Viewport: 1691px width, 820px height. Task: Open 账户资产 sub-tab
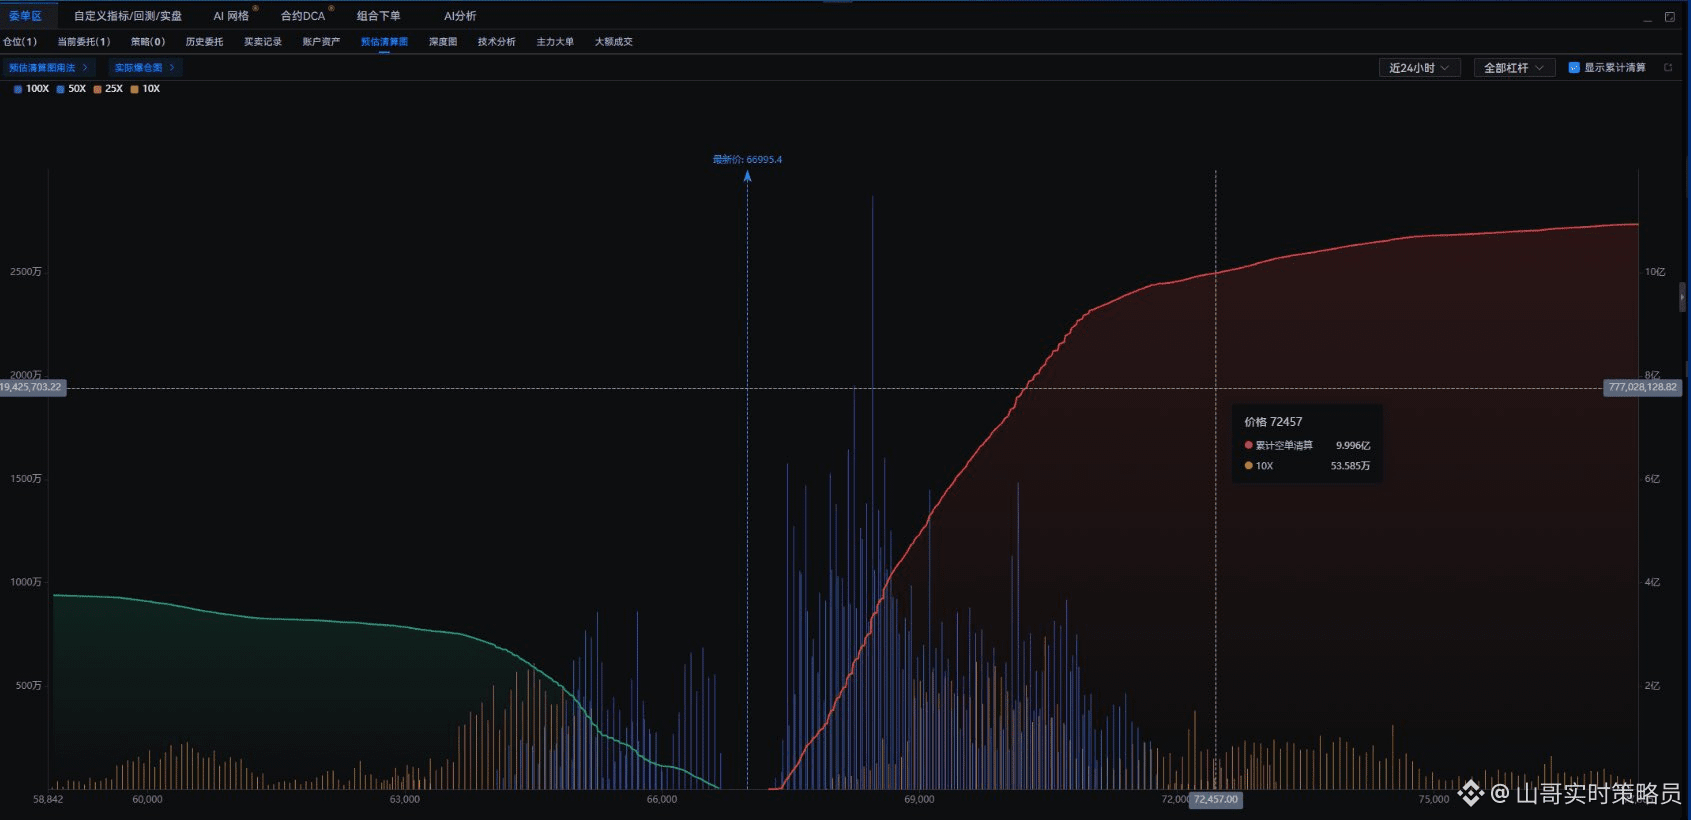click(321, 42)
